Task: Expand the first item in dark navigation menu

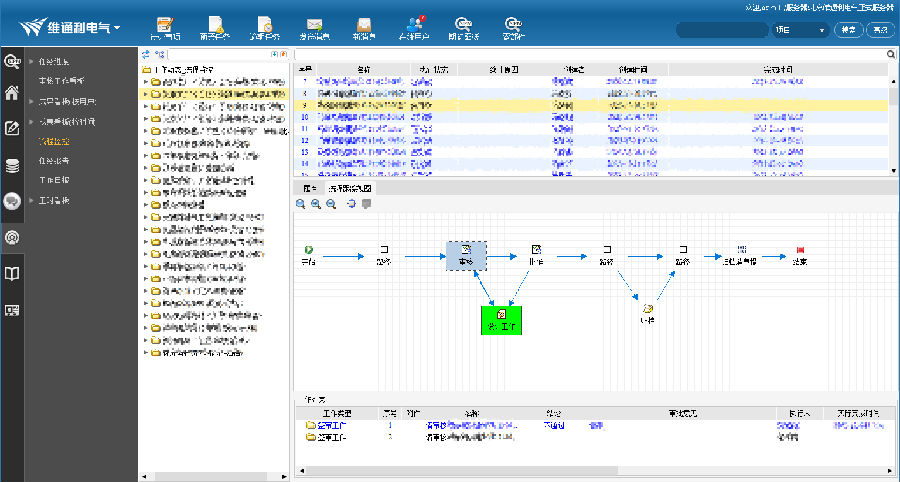Action: [31, 61]
